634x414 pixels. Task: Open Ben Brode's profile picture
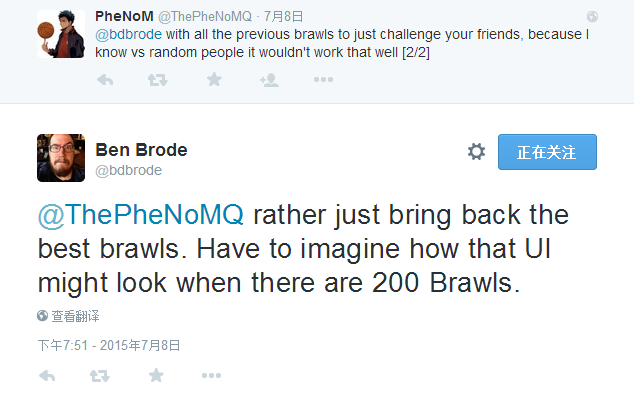pos(61,158)
